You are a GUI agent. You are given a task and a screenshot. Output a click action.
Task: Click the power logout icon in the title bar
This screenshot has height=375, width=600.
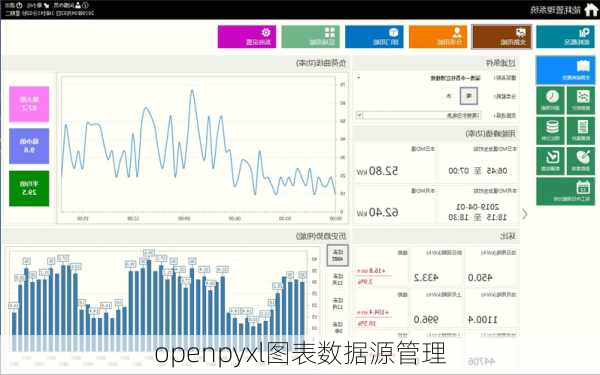coord(19,5)
